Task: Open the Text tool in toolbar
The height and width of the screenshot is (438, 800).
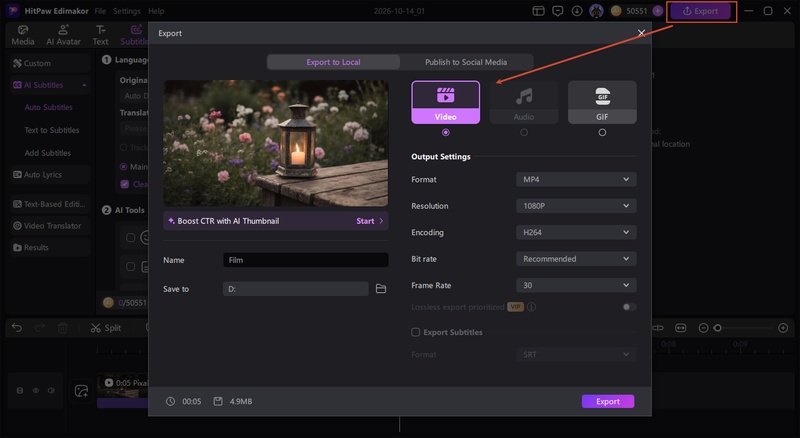Action: (101, 35)
